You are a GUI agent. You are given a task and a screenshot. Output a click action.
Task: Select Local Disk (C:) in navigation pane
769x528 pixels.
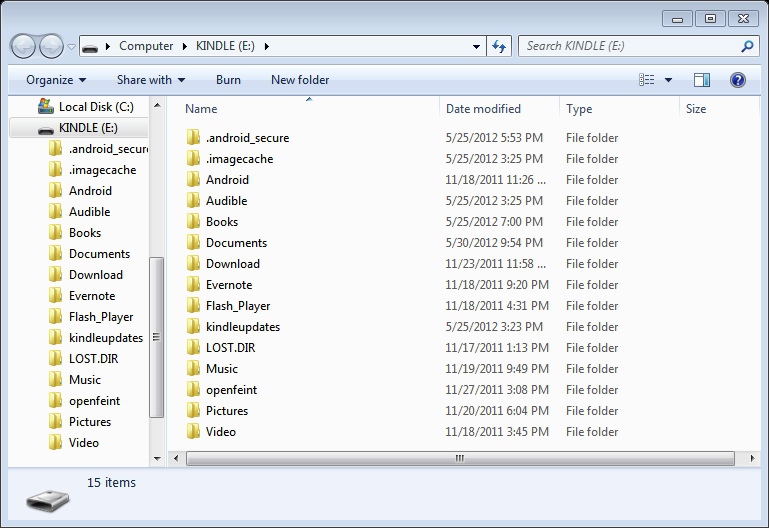click(95, 106)
